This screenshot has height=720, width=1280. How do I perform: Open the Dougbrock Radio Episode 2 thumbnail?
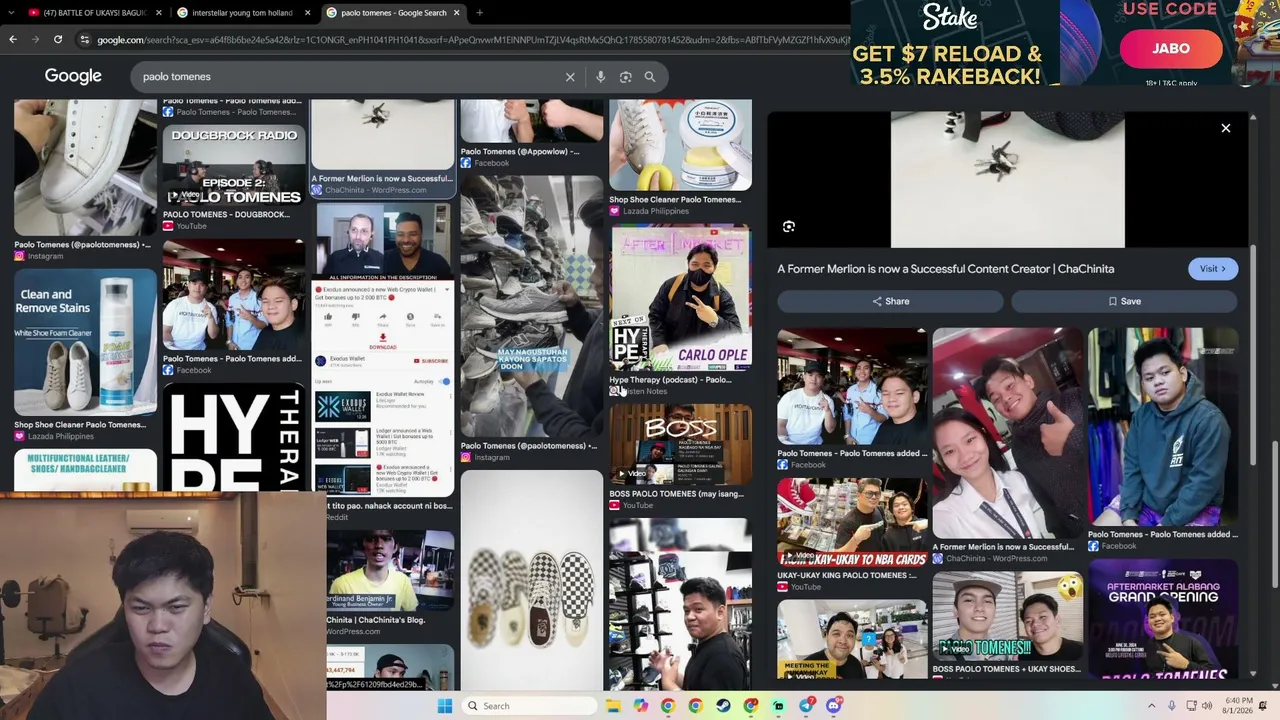[234, 166]
